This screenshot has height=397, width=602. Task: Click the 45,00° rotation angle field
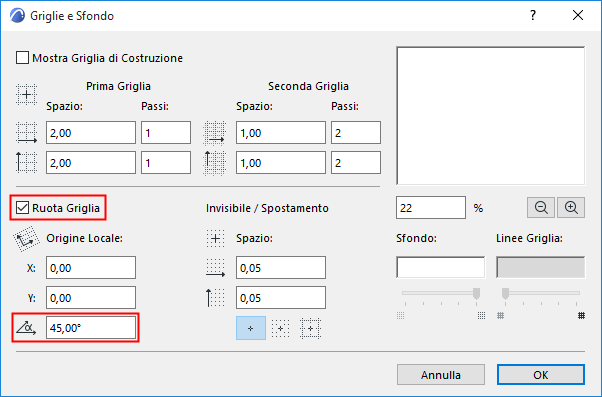click(x=91, y=328)
